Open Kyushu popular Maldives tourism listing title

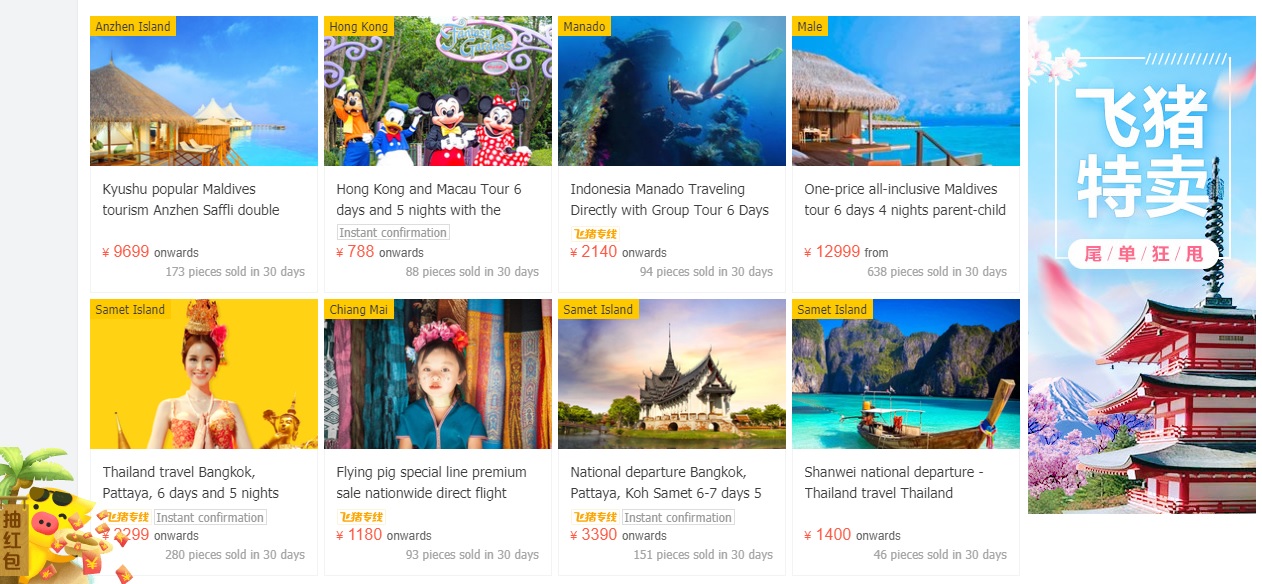[x=191, y=199]
